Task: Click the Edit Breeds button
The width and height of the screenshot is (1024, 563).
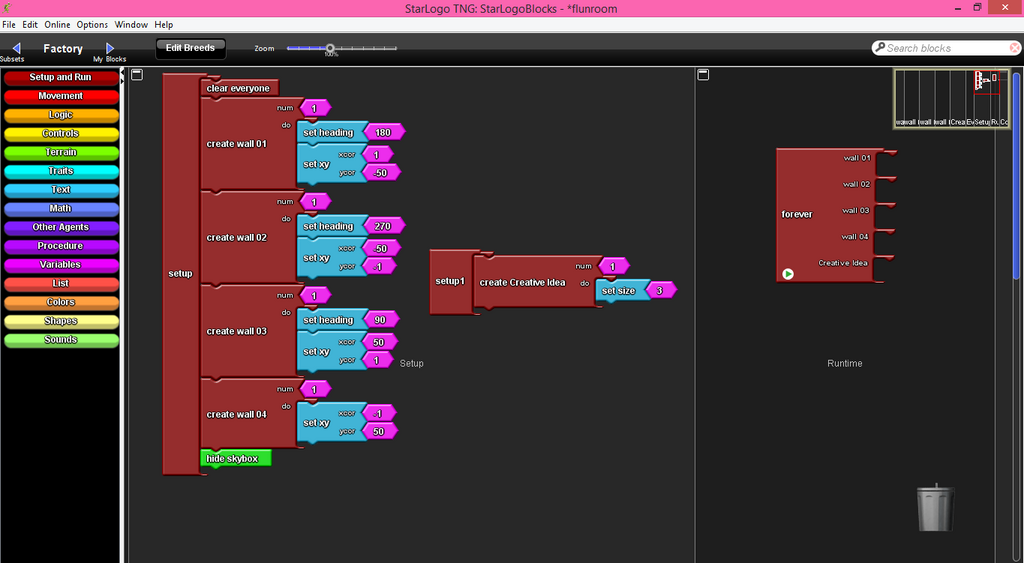Action: pos(190,48)
